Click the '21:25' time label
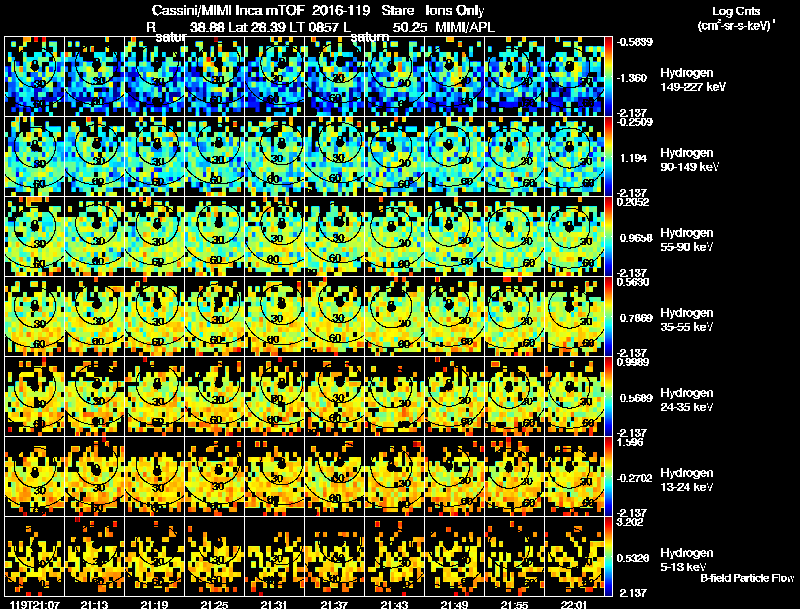Screen dimensions: 800x609 (x=214, y=604)
